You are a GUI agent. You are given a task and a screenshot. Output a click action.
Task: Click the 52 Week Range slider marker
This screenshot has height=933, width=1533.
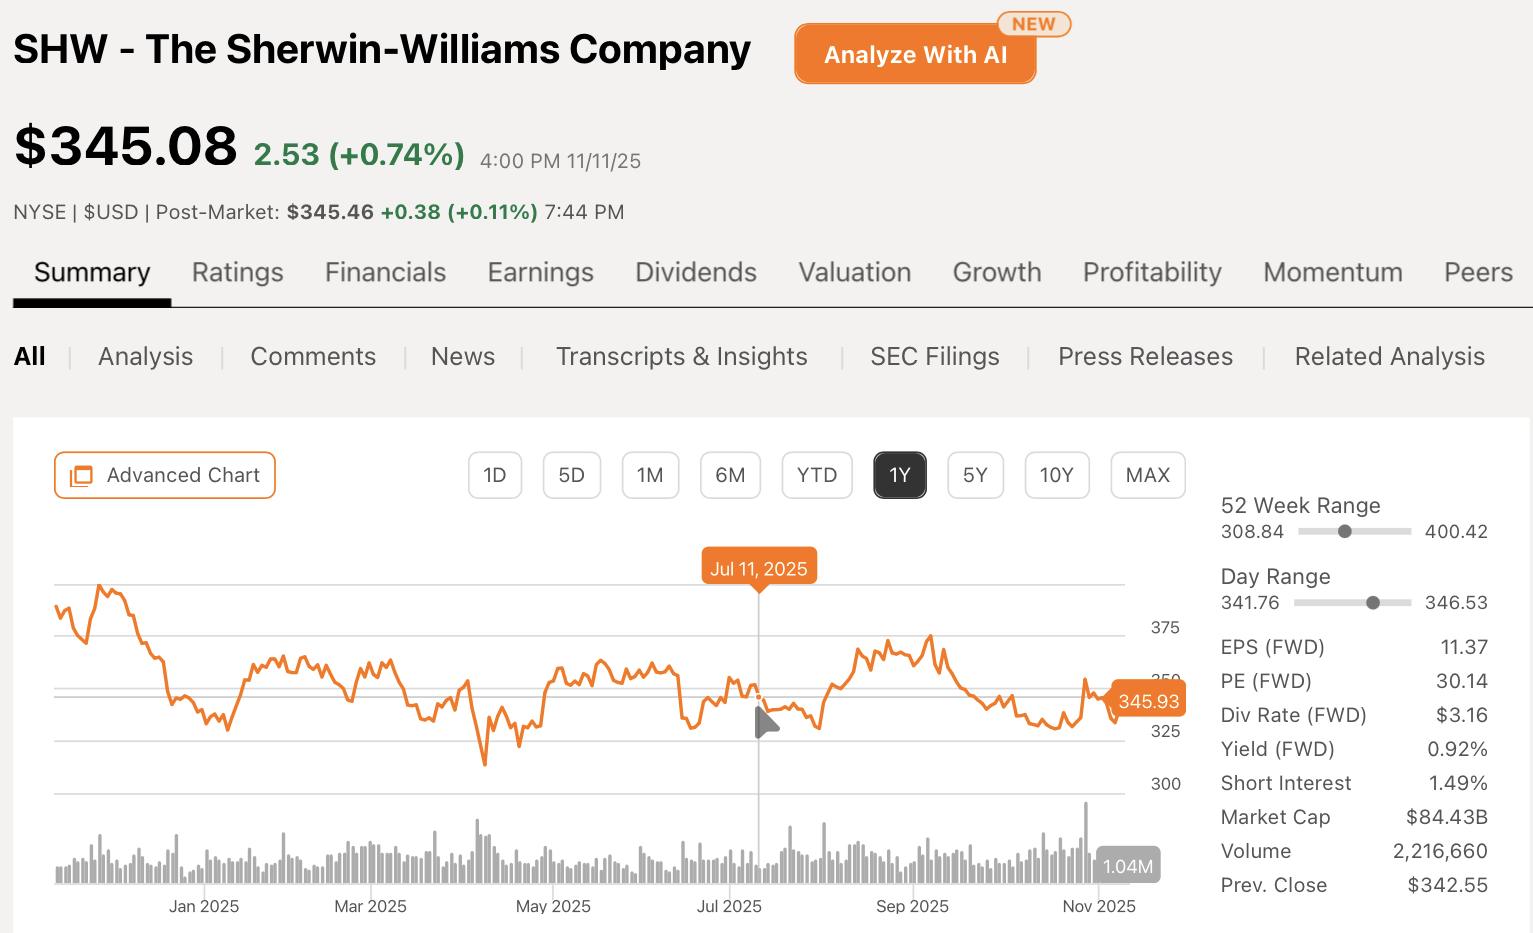point(1346,532)
